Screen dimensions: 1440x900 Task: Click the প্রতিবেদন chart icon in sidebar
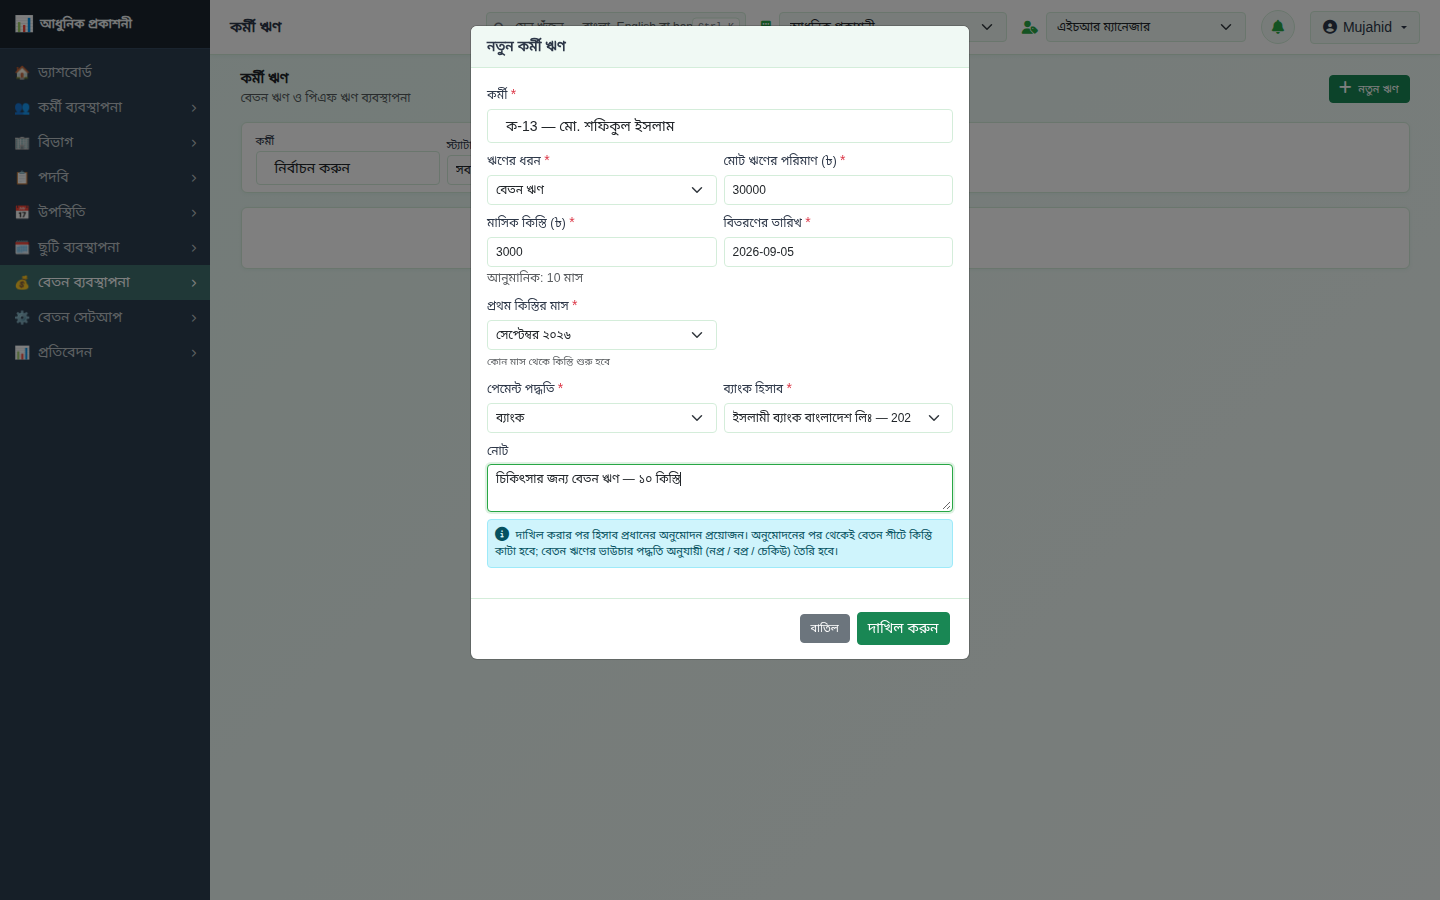(x=22, y=353)
